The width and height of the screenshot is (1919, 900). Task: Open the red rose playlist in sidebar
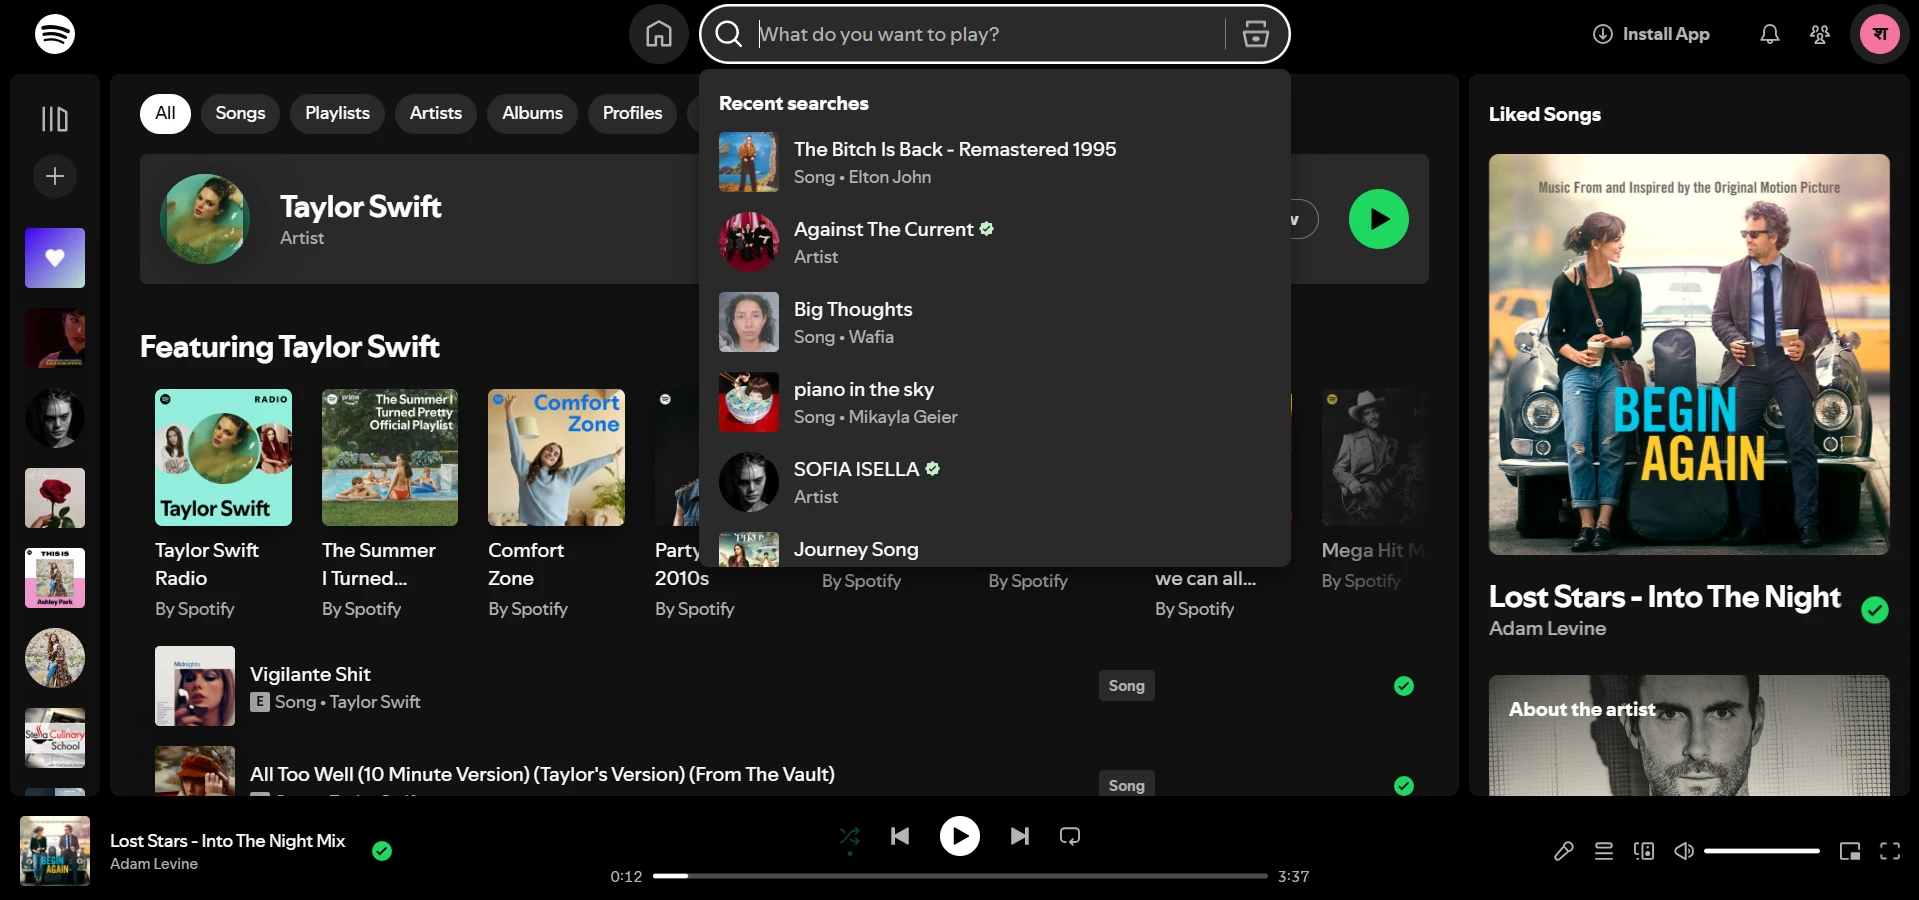(55, 498)
